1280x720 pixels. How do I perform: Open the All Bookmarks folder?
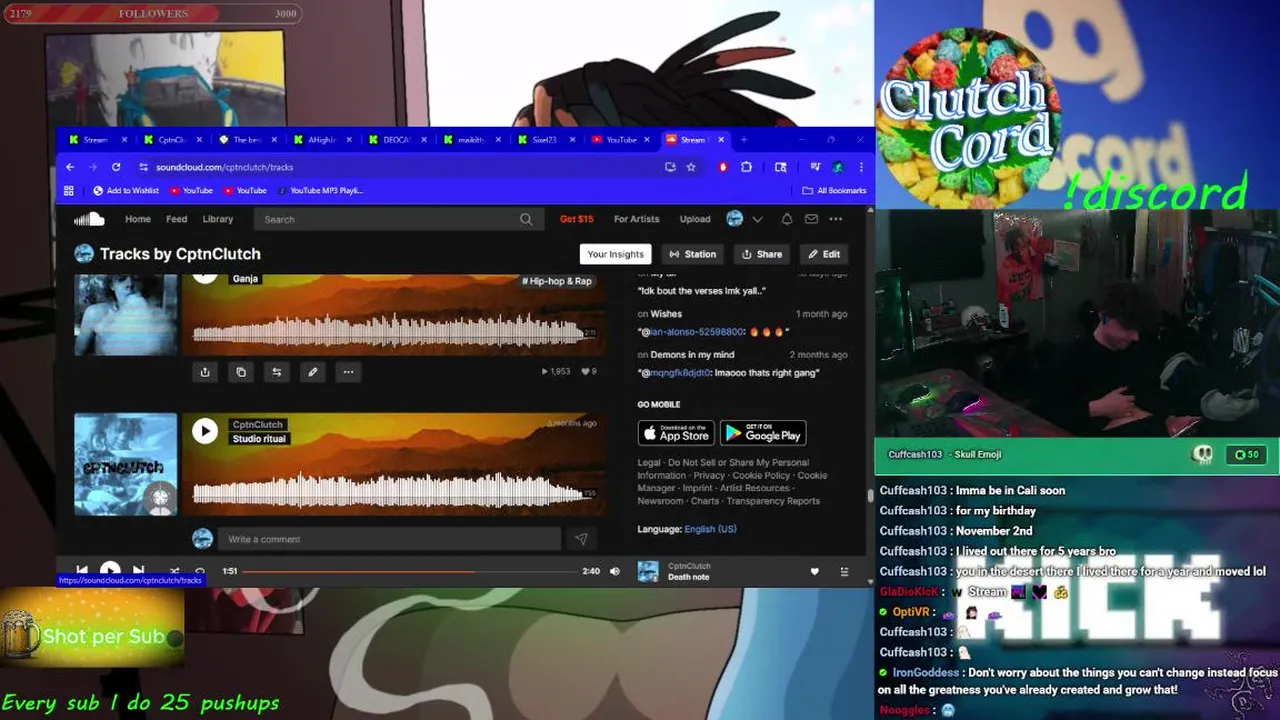tap(834, 190)
